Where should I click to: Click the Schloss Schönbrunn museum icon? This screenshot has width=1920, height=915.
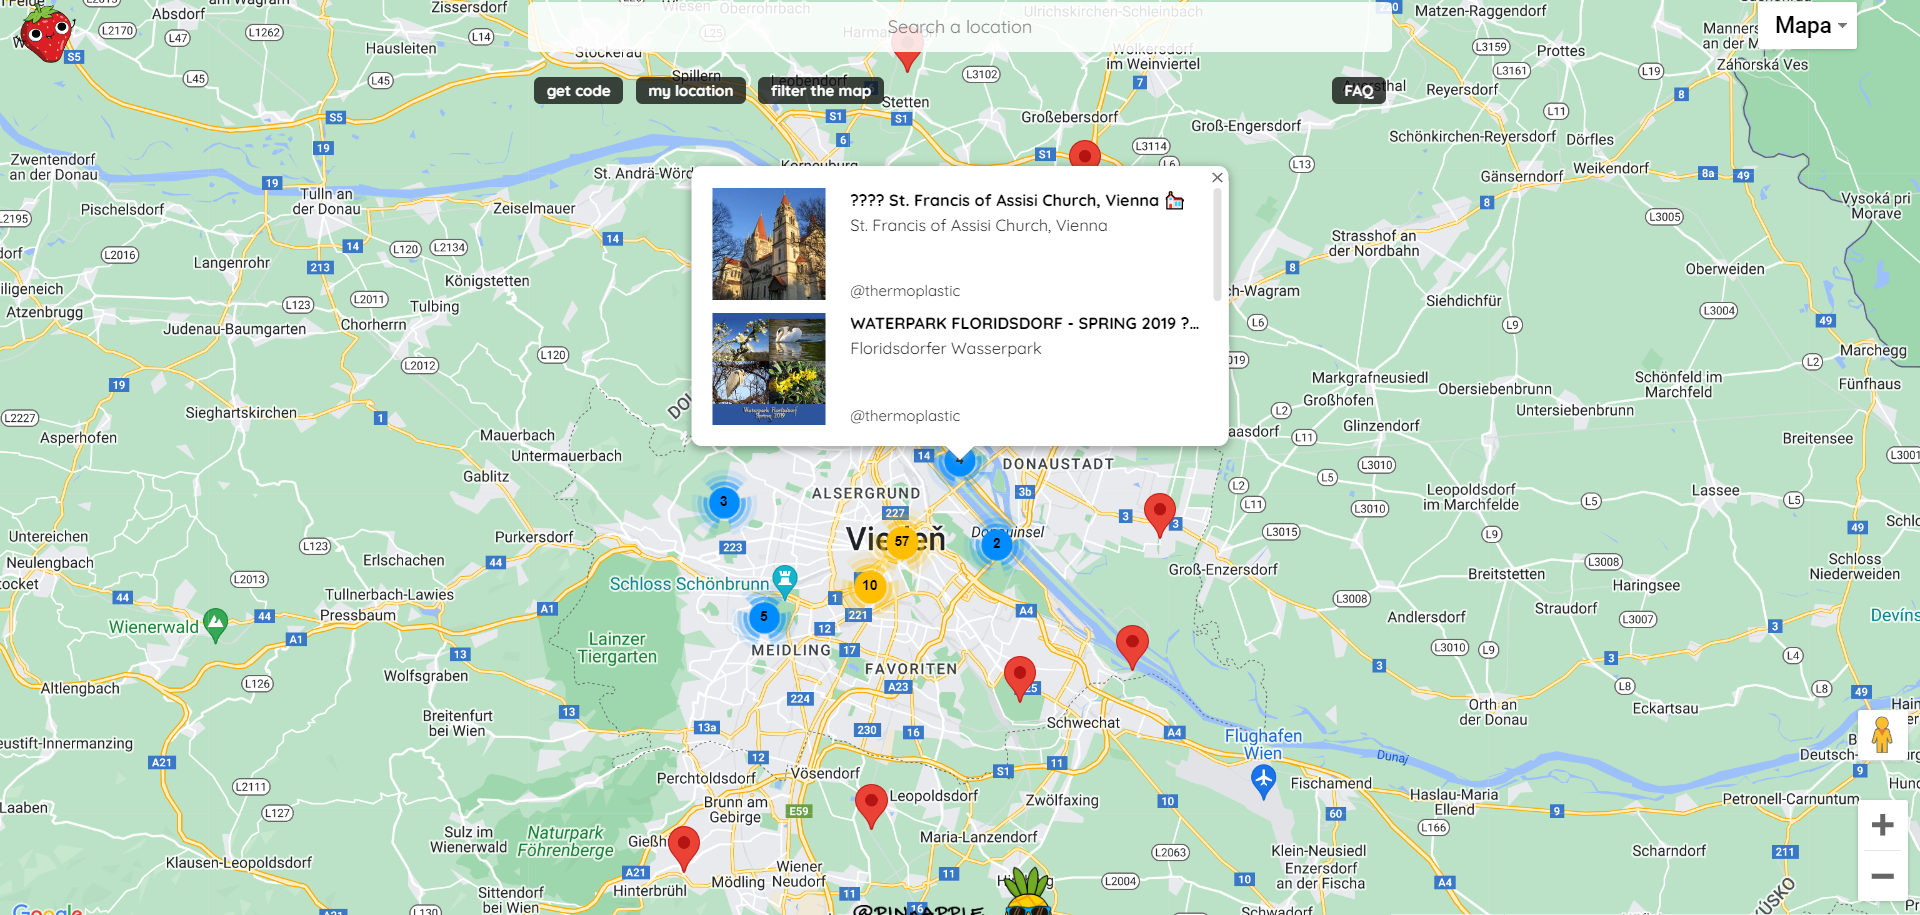785,581
